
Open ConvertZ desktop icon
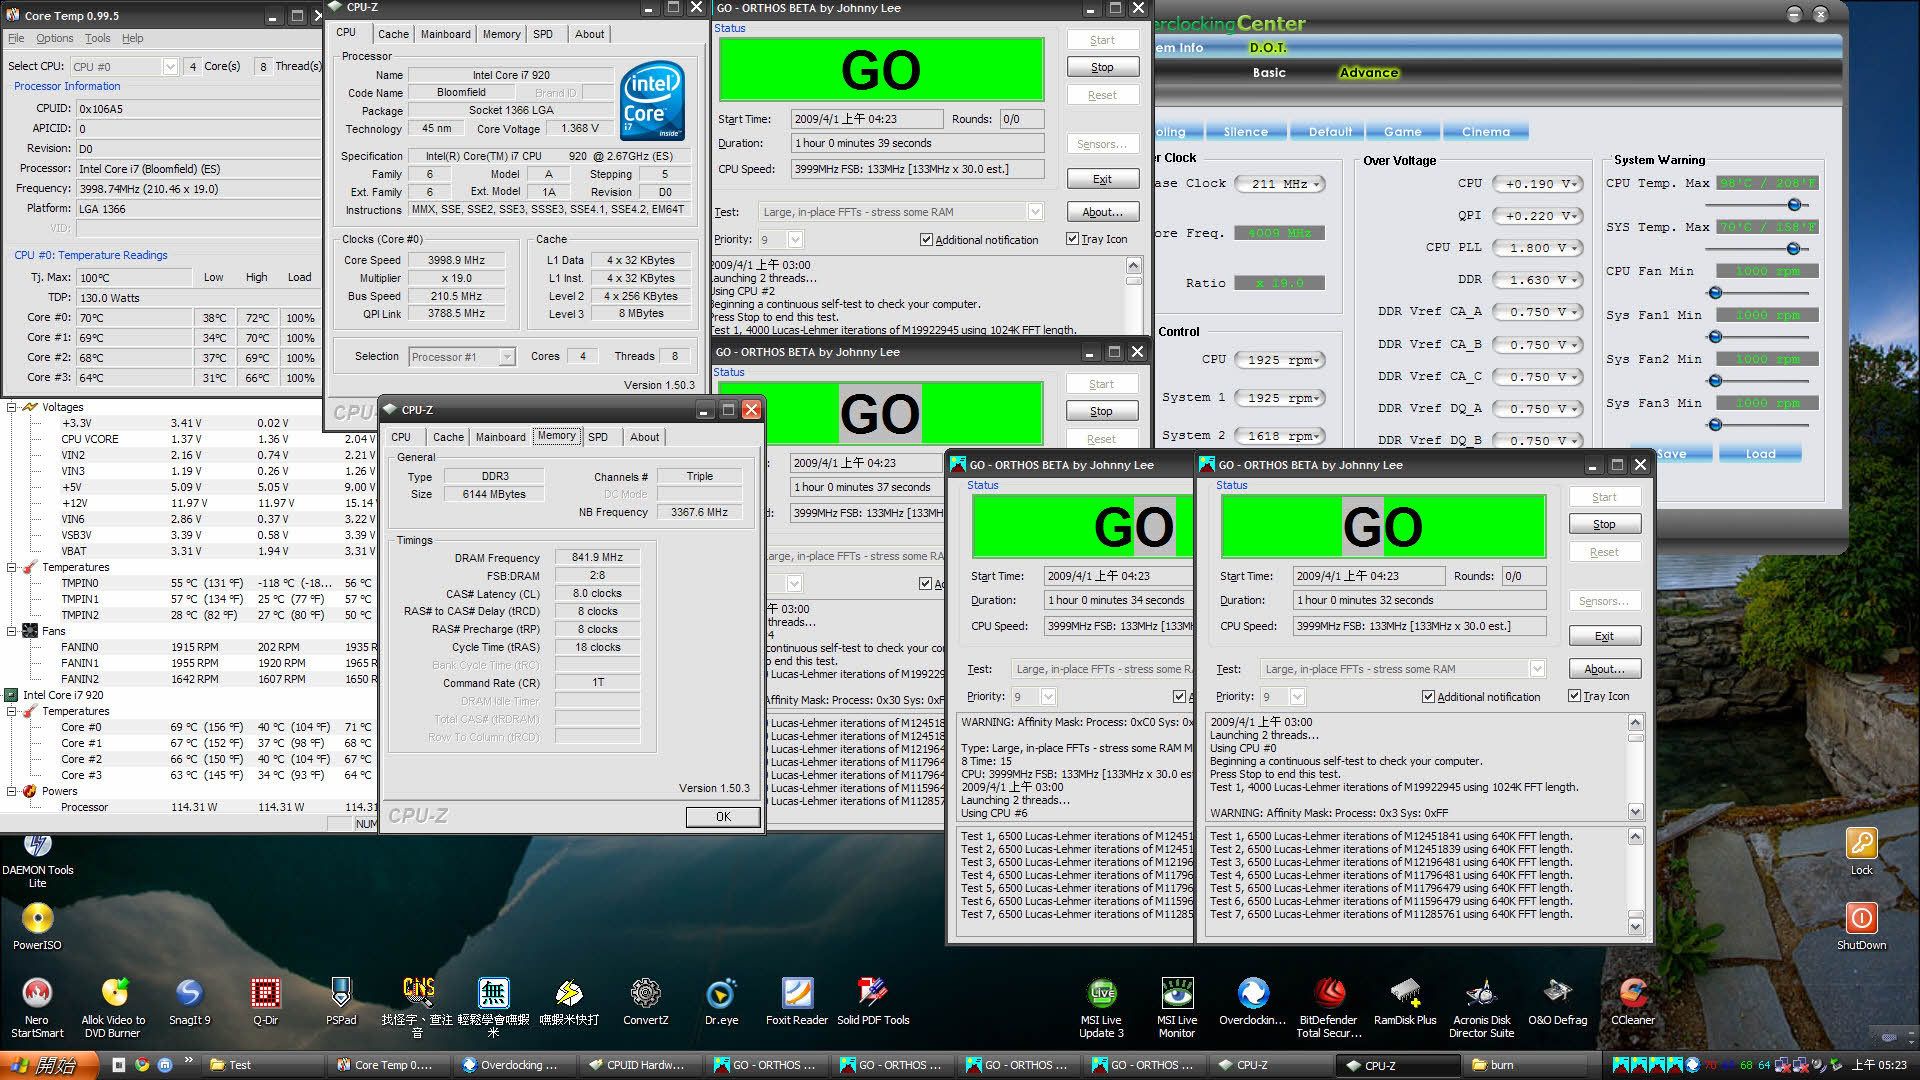pos(645,1001)
